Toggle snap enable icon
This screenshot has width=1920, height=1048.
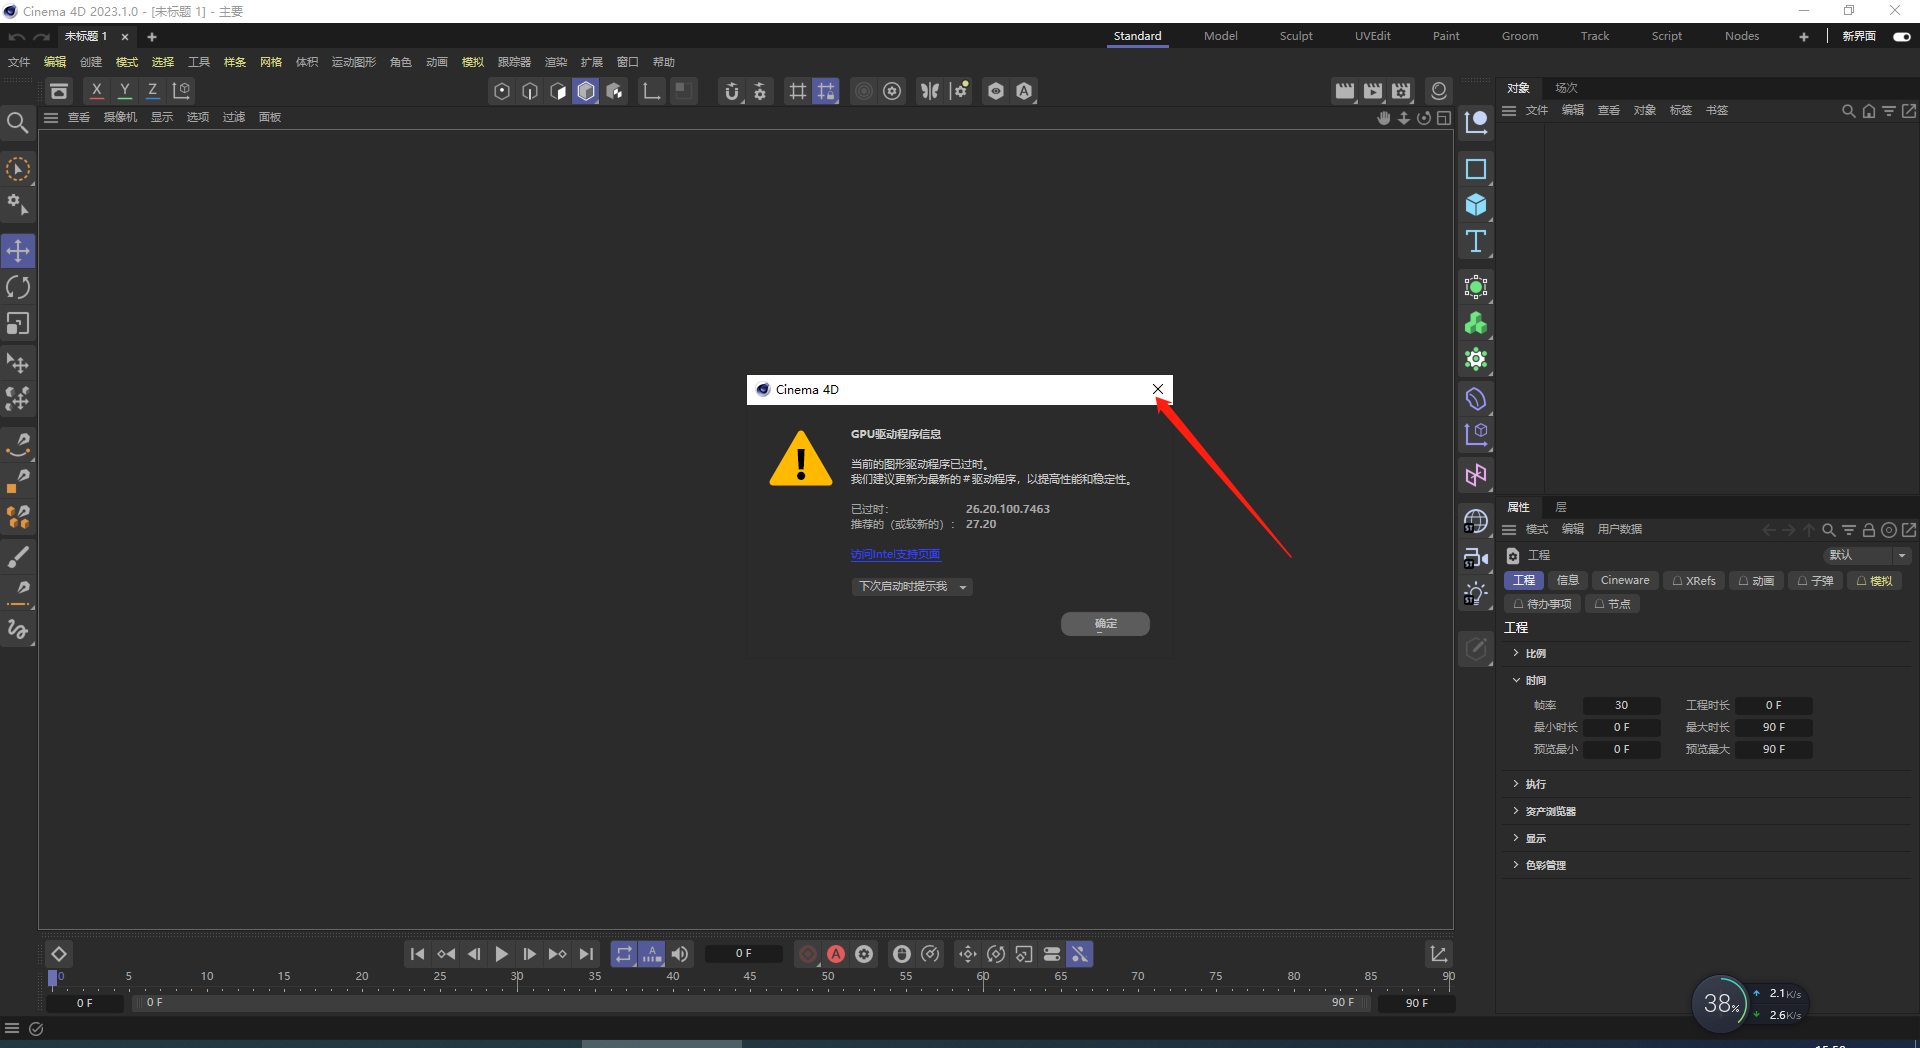(x=732, y=91)
